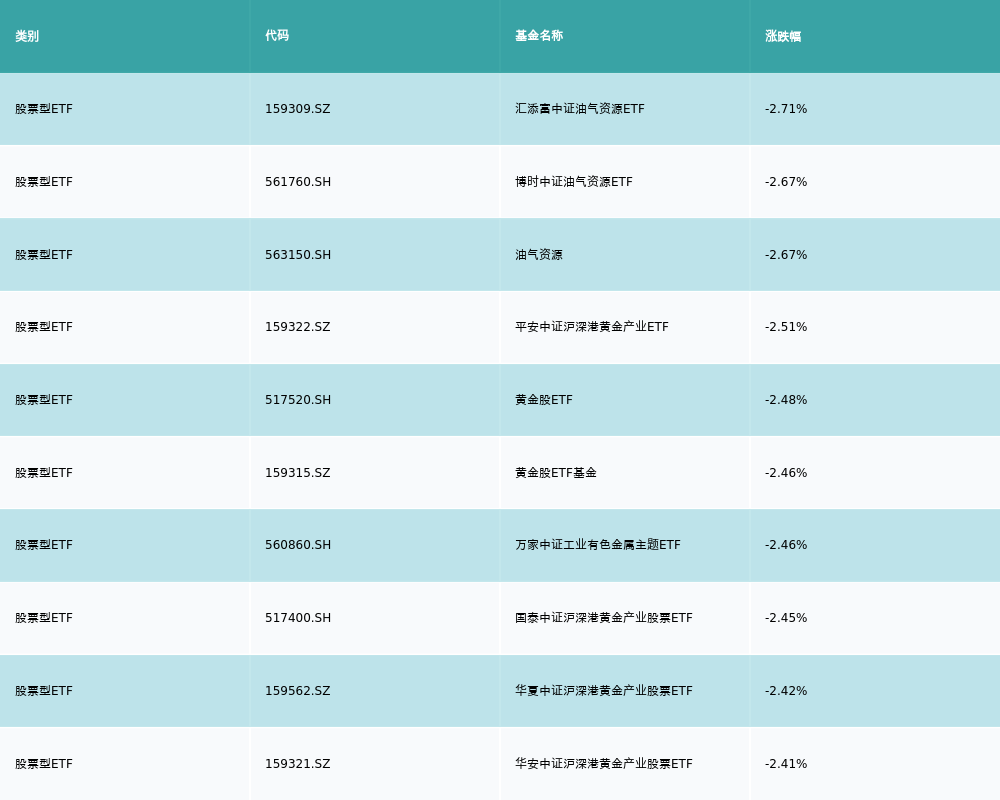The height and width of the screenshot is (800, 1000).
Task: Select code 159309.SZ
Action: [298, 109]
